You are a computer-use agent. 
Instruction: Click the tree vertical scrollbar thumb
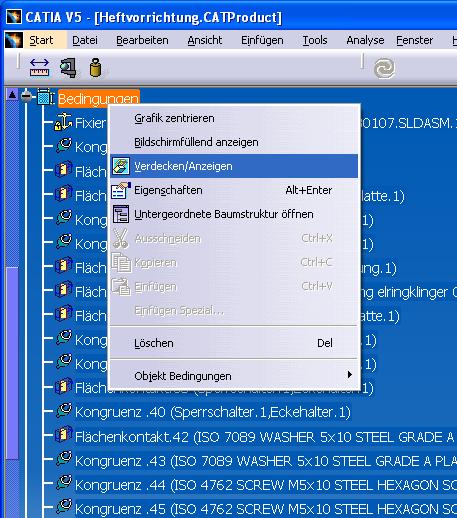click(x=12, y=363)
